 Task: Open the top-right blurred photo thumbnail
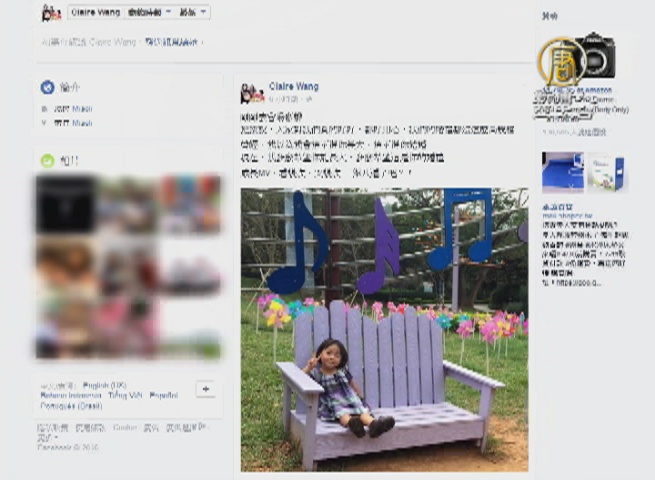[x=190, y=205]
